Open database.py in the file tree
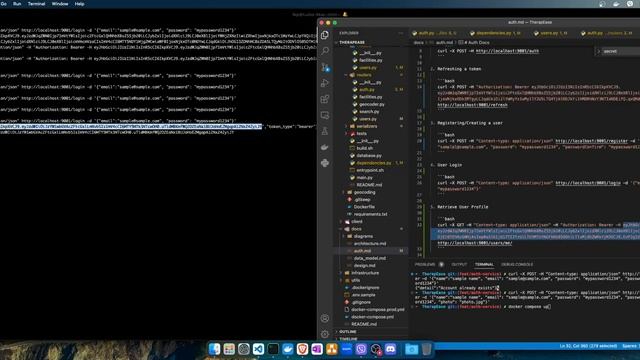This screenshot has height=360, width=640. (x=369, y=156)
